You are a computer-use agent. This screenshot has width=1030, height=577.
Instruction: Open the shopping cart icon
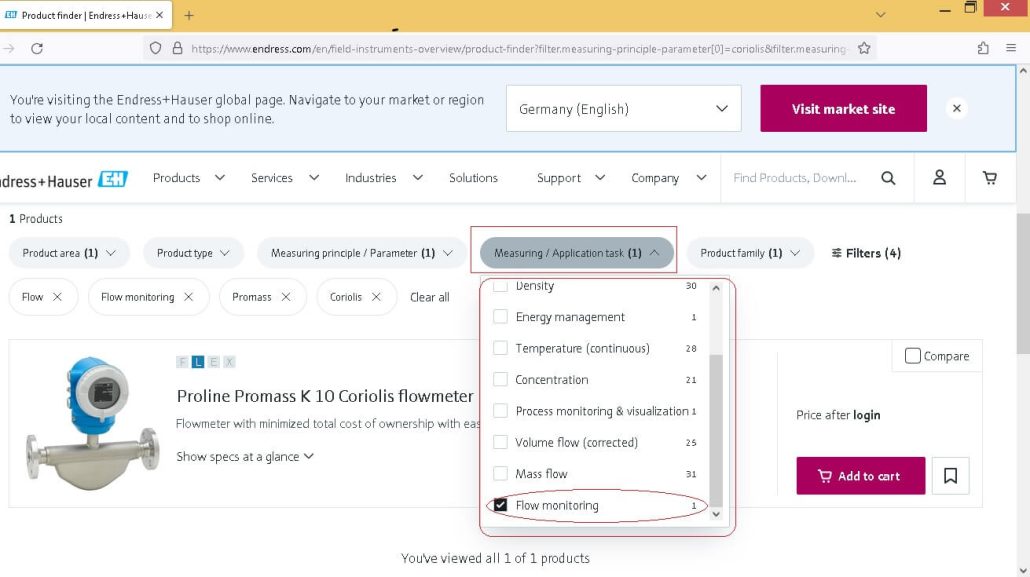(989, 177)
